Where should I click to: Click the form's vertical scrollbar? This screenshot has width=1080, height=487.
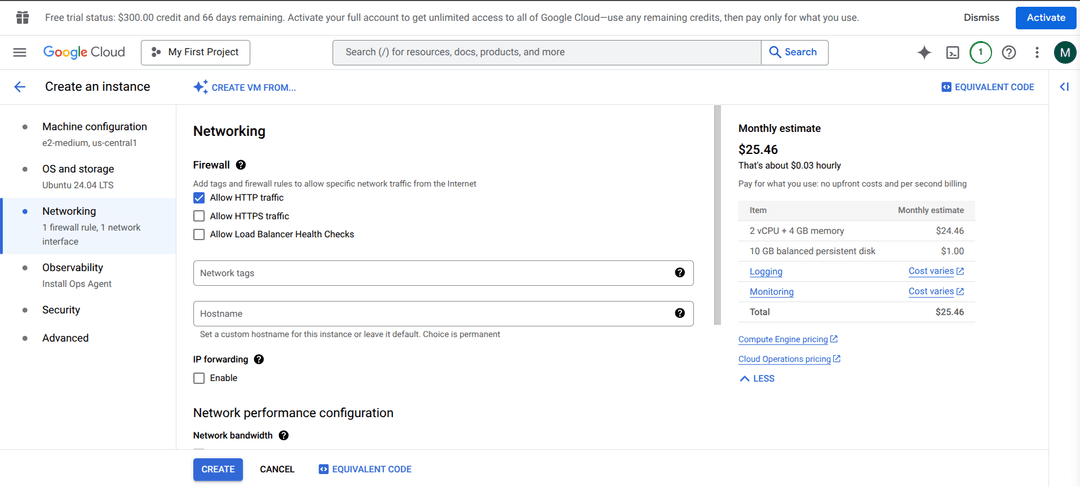point(717,215)
